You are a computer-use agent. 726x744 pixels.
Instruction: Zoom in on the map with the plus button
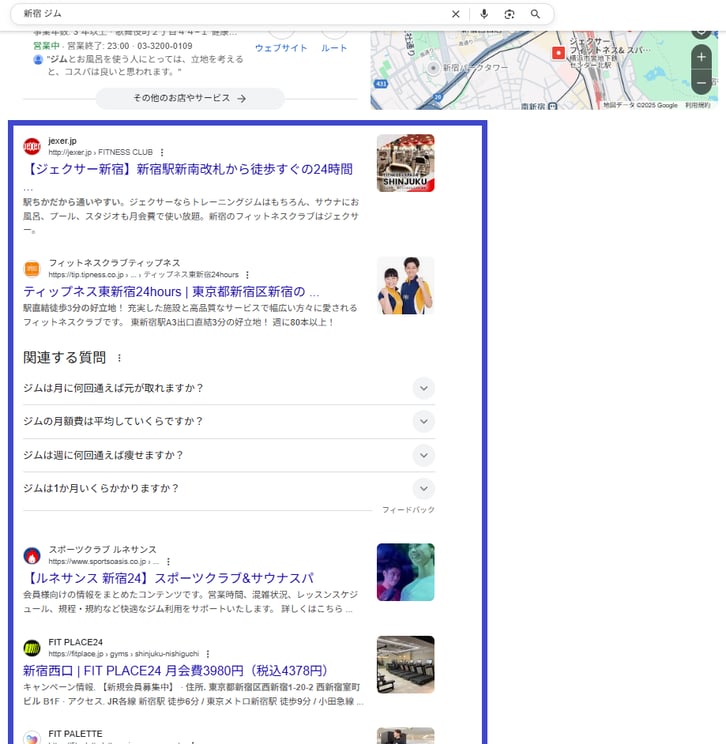coord(701,57)
